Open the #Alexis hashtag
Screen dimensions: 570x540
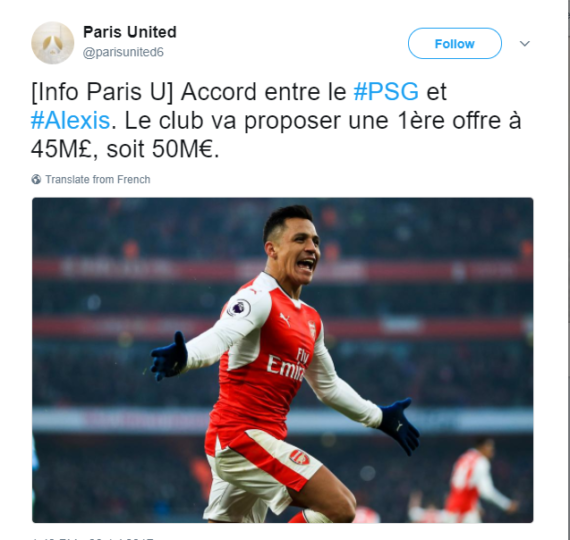pyautogui.click(x=70, y=120)
